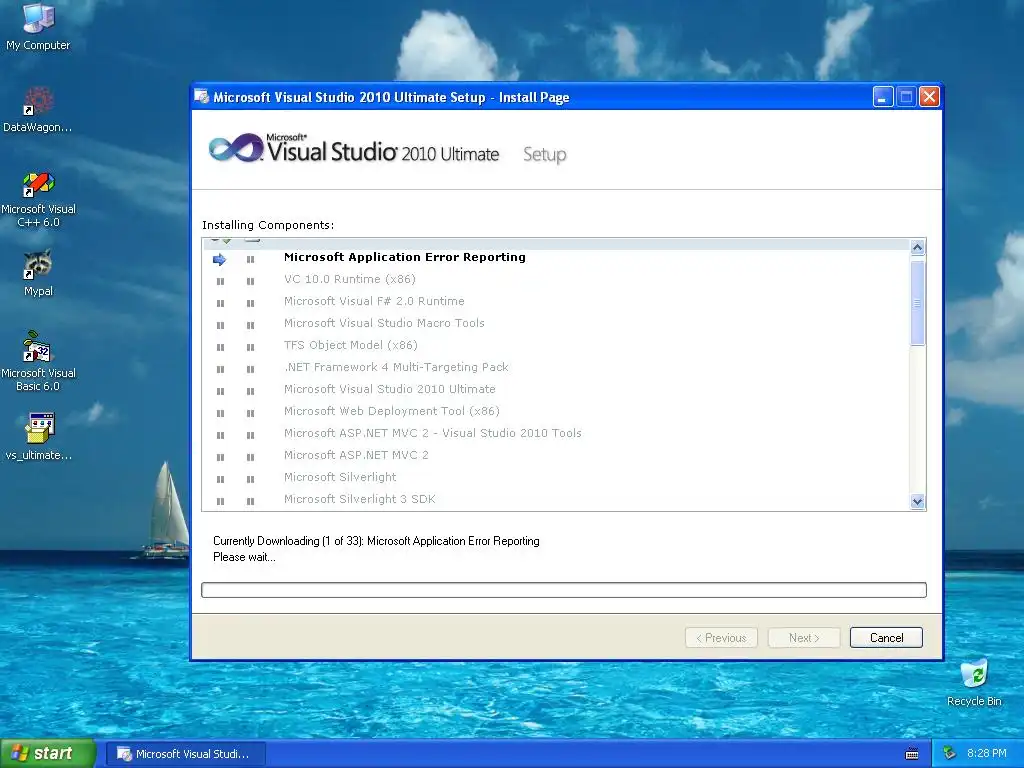Screen dimensions: 1024x768
Task: Select the Microsoft ASP.NET MVC 2 row
Action: point(556,455)
